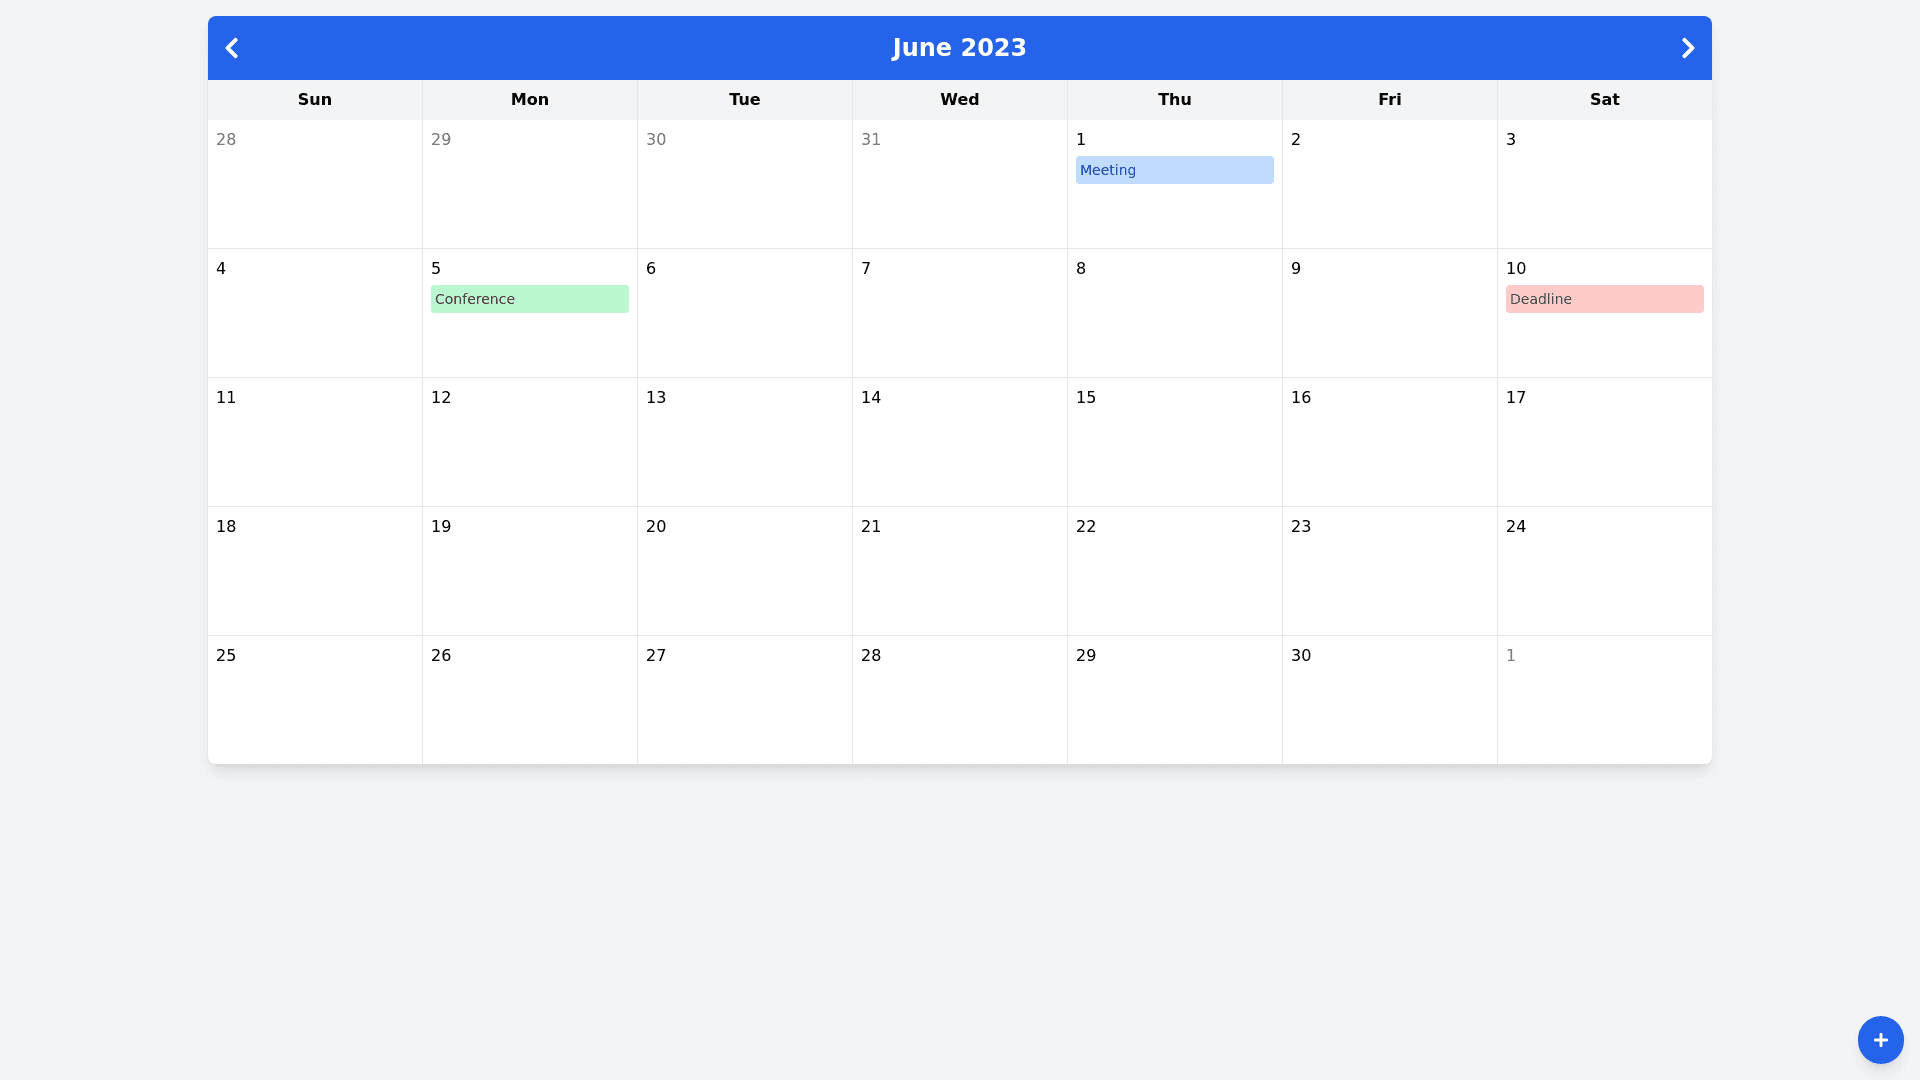The height and width of the screenshot is (1080, 1920).
Task: Select June 9 day cell
Action: 1389,313
